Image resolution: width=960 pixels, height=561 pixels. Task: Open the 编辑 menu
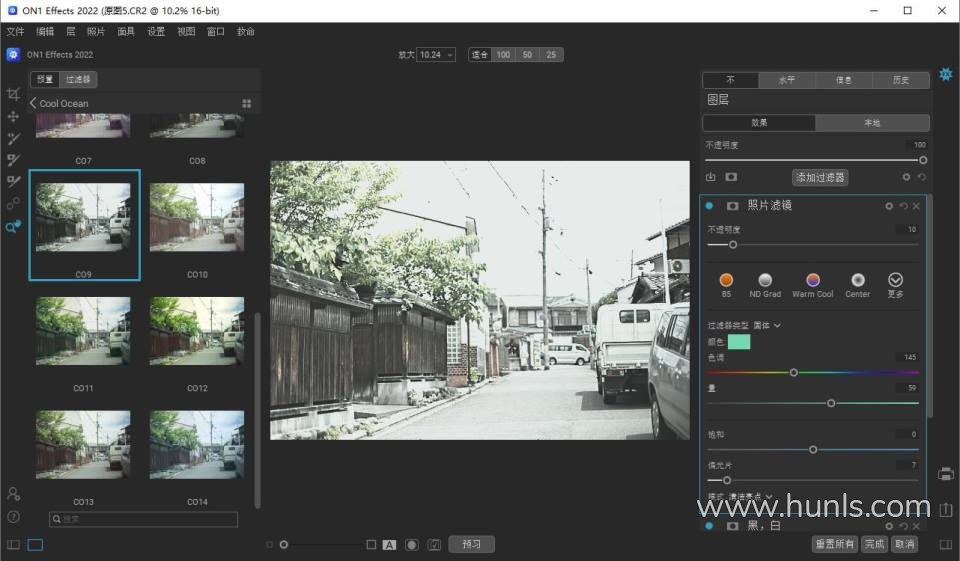[x=45, y=31]
